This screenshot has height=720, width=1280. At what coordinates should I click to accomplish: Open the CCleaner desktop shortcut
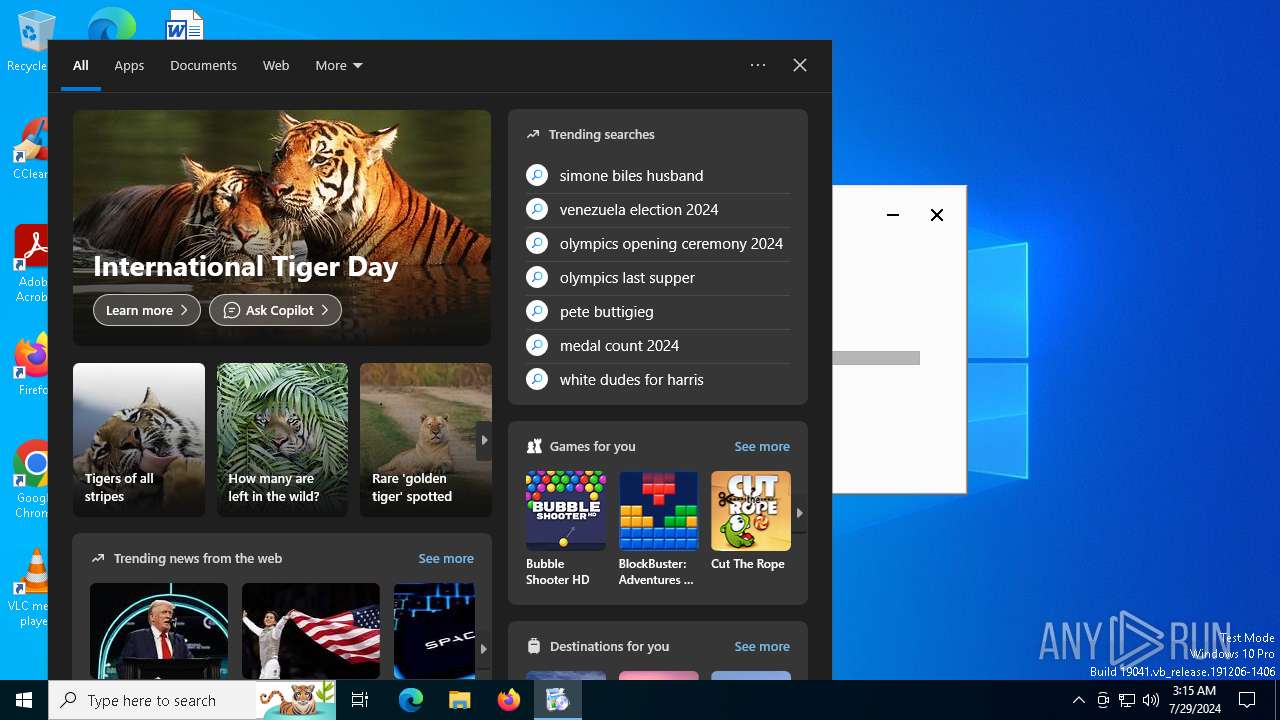(30, 149)
